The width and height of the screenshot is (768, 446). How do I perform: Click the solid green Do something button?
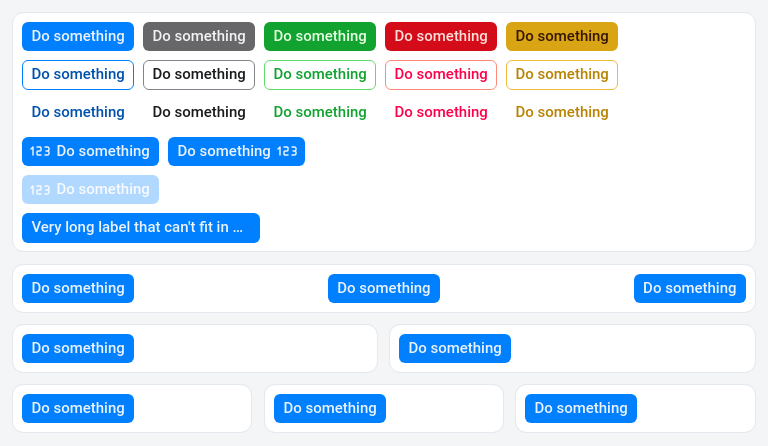(320, 36)
